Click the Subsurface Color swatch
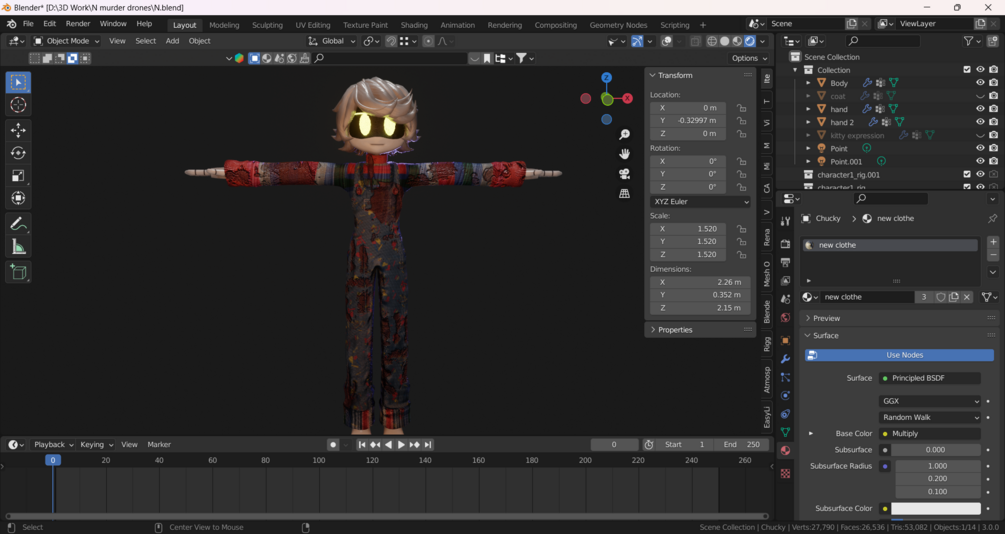Viewport: 1005px width, 534px height. pos(935,509)
